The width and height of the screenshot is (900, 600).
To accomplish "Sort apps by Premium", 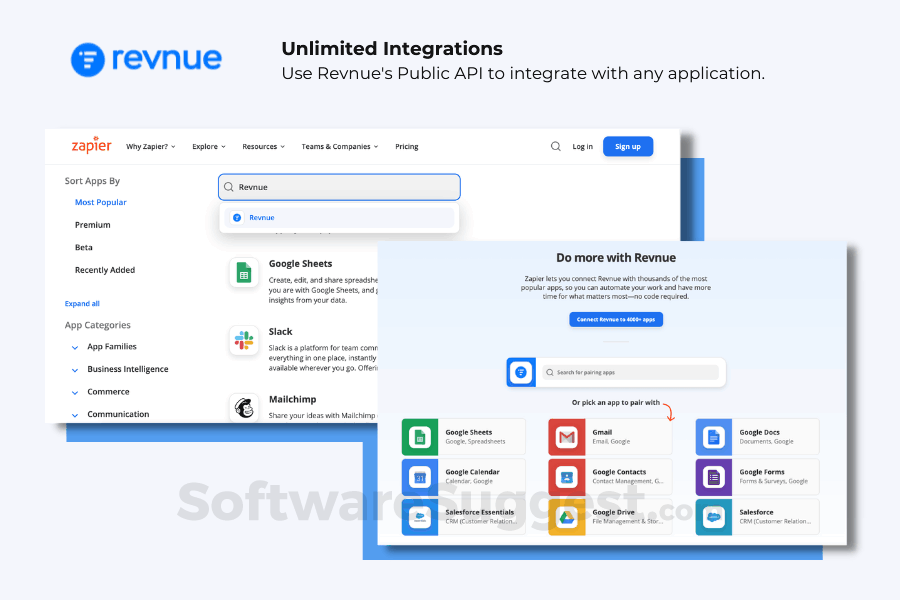I will coord(92,224).
